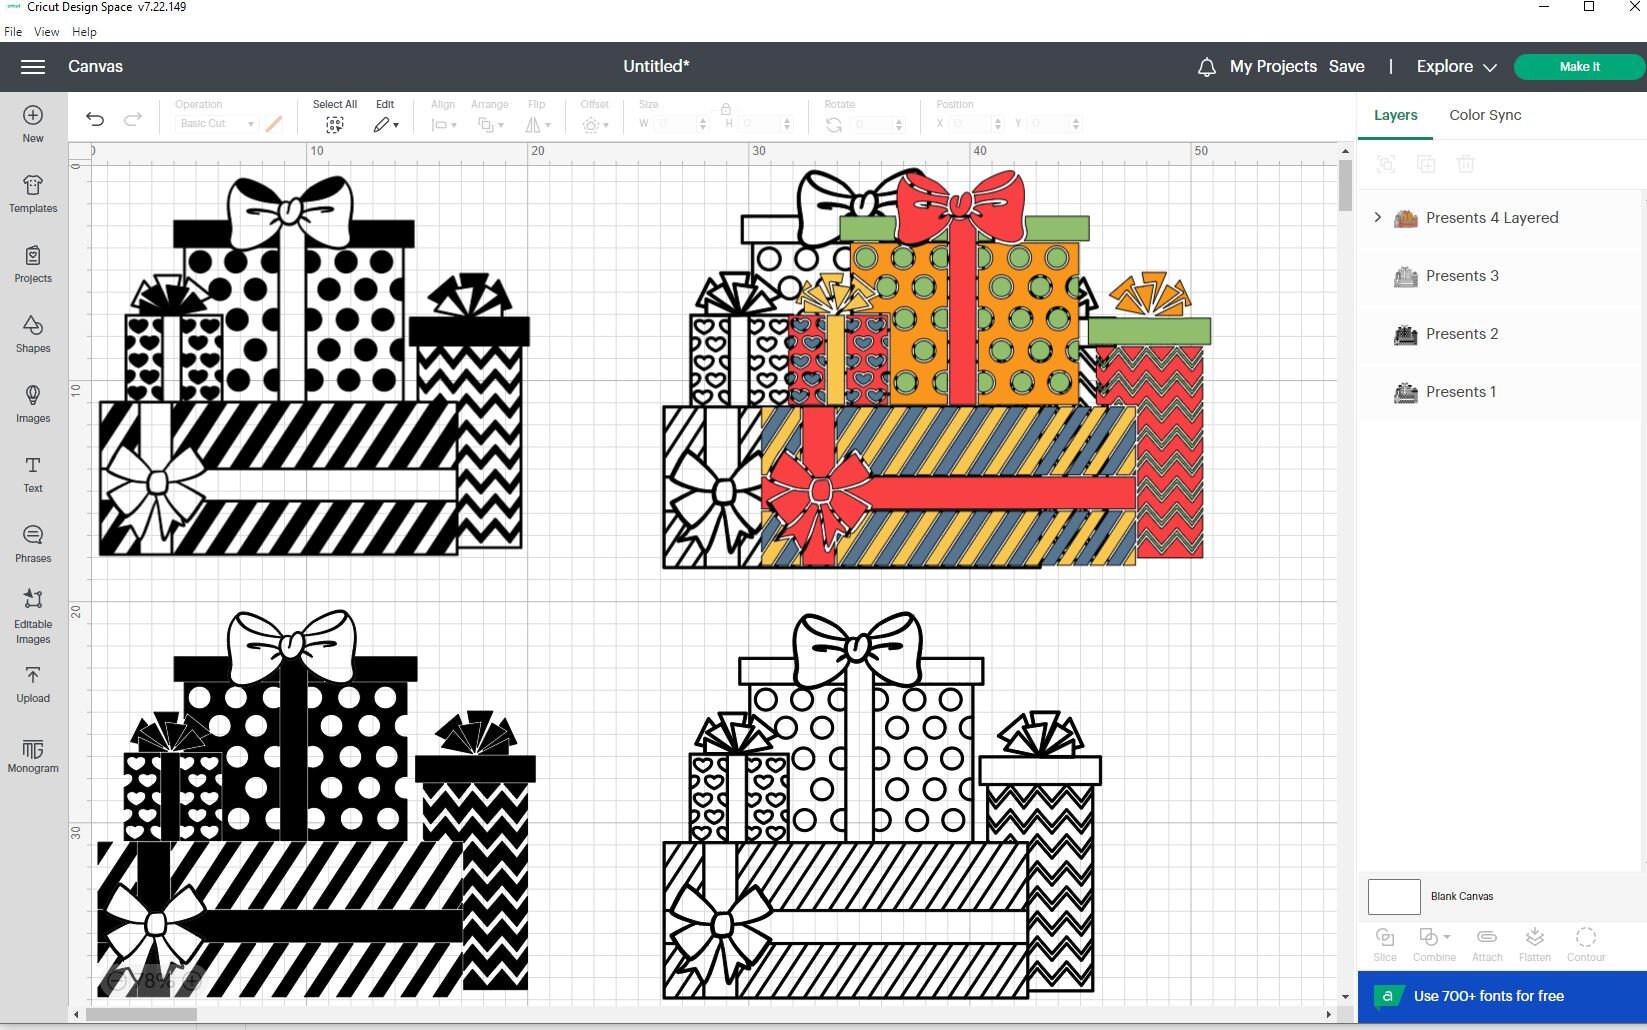1647x1030 pixels.
Task: Click the Flatten icon
Action: 1535,943
